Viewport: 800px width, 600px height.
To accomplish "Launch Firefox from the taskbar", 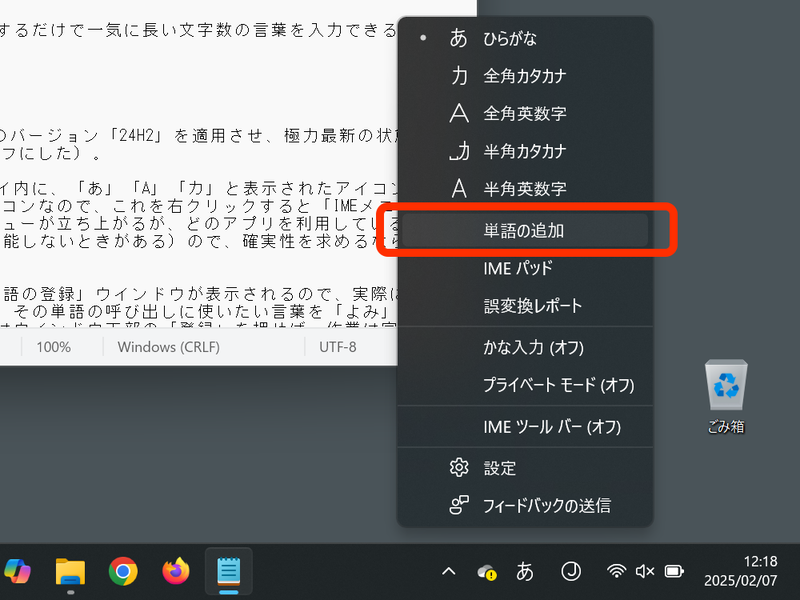I will tap(175, 572).
